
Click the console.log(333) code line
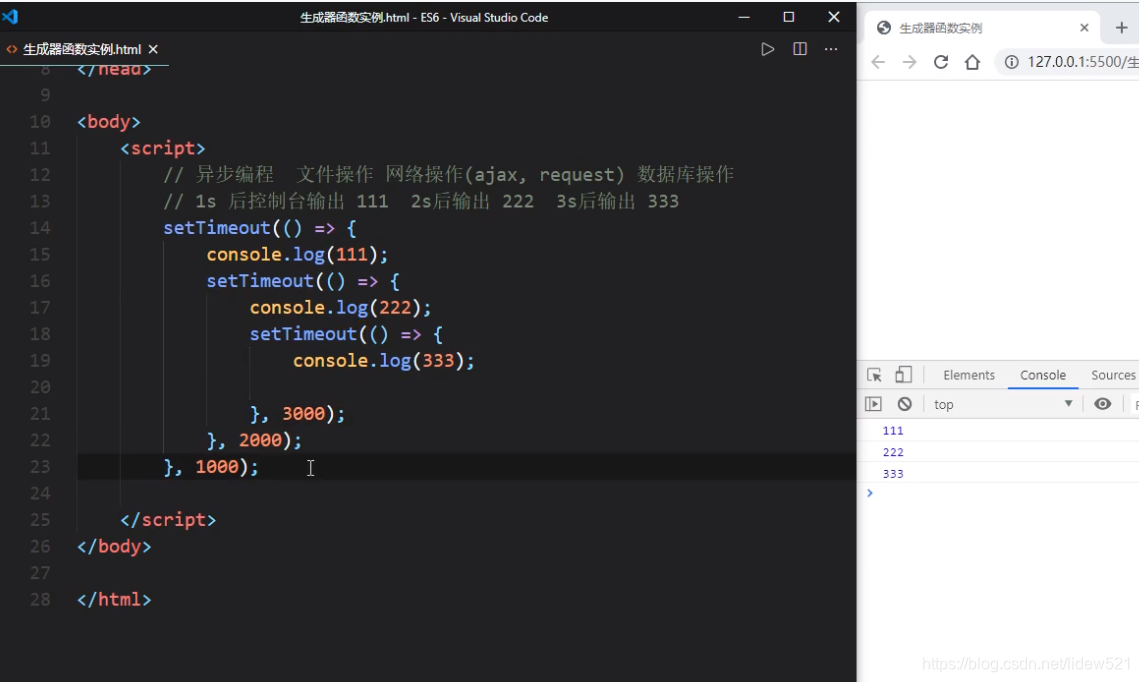[384, 361]
